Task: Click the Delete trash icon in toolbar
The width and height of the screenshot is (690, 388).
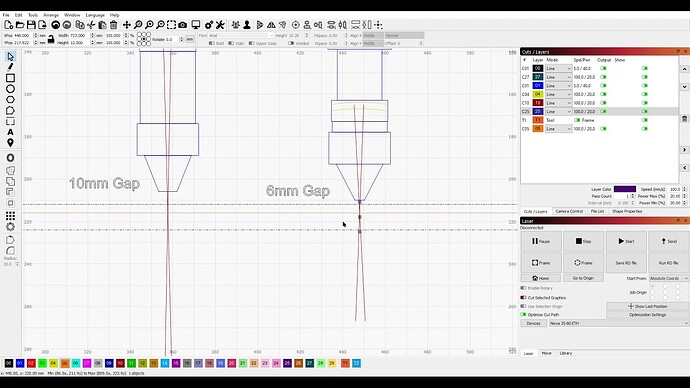Action: pyautogui.click(x=114, y=25)
